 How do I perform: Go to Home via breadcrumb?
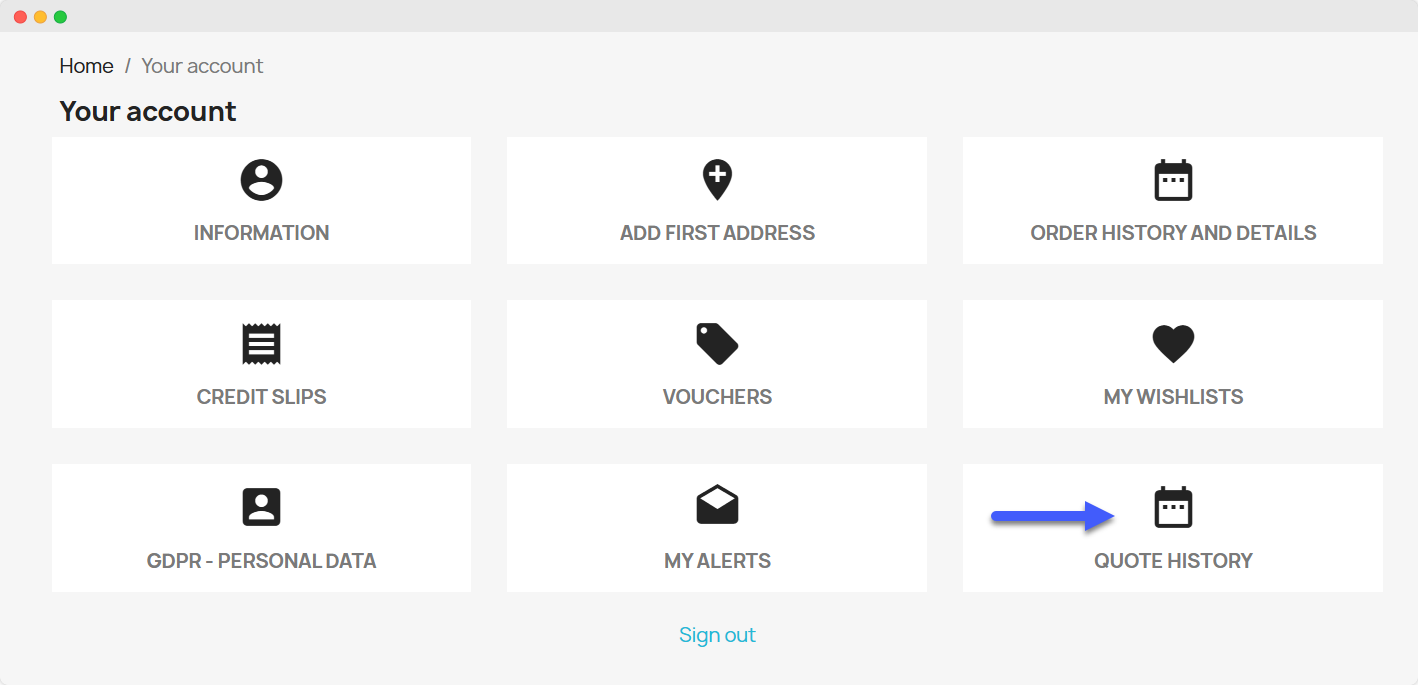tap(86, 66)
